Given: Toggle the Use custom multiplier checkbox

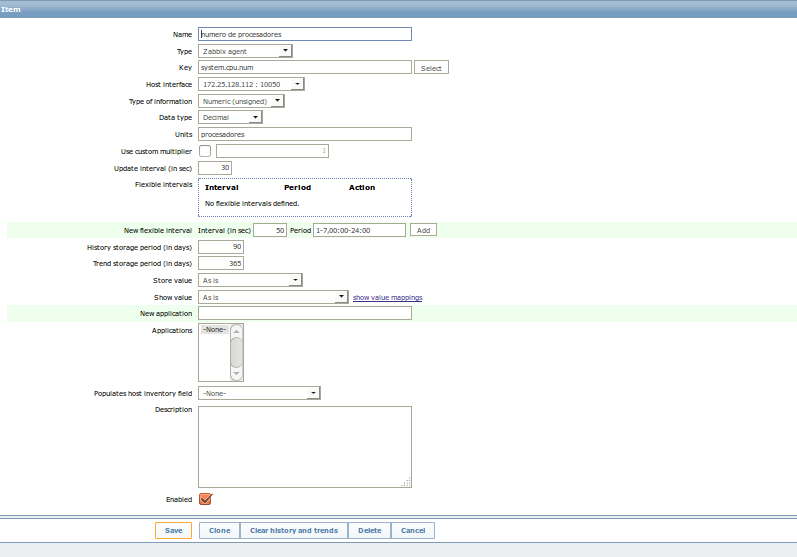Looking at the screenshot, I should click(x=205, y=151).
